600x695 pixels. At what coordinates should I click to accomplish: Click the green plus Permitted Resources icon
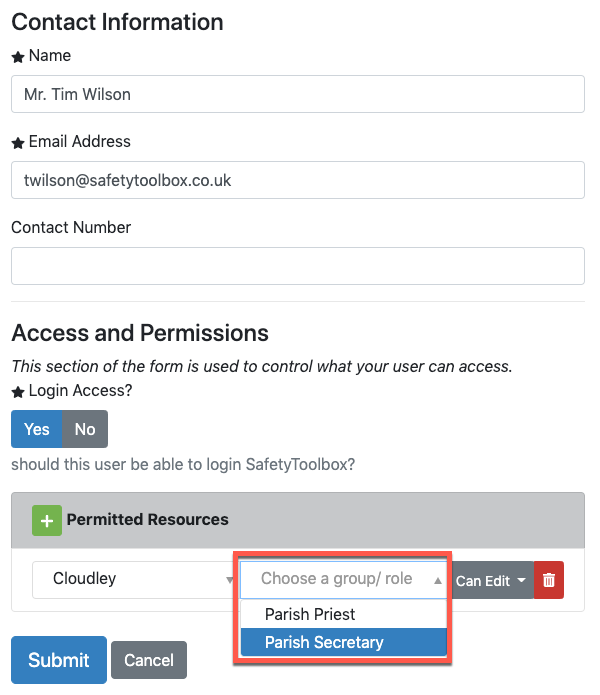point(46,520)
